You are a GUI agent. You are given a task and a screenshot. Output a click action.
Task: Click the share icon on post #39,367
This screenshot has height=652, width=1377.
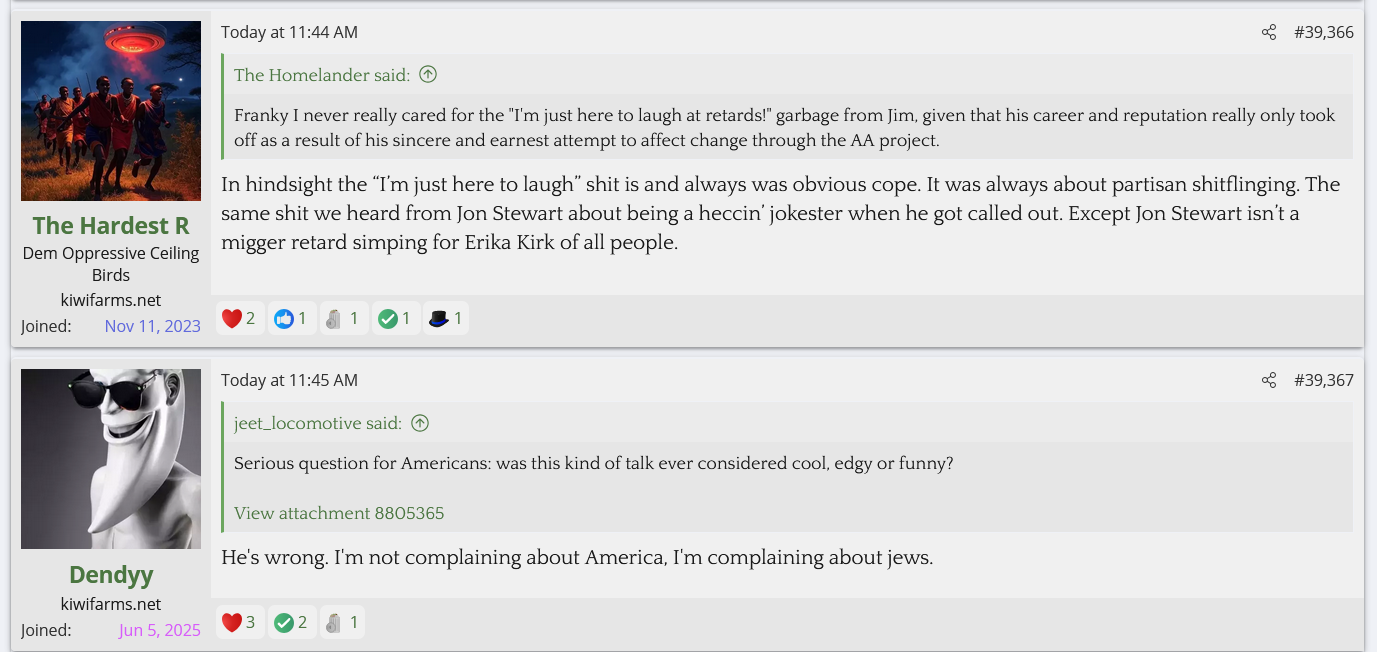point(1269,380)
